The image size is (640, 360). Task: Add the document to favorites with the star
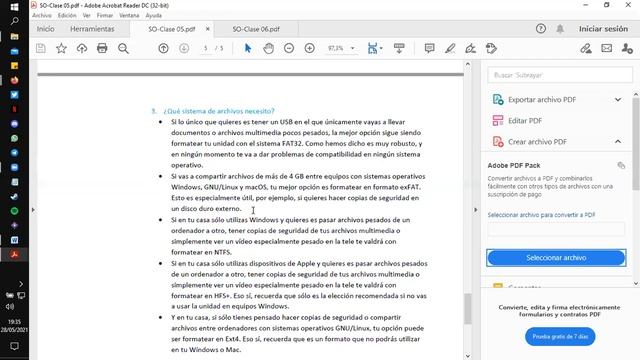[61, 48]
